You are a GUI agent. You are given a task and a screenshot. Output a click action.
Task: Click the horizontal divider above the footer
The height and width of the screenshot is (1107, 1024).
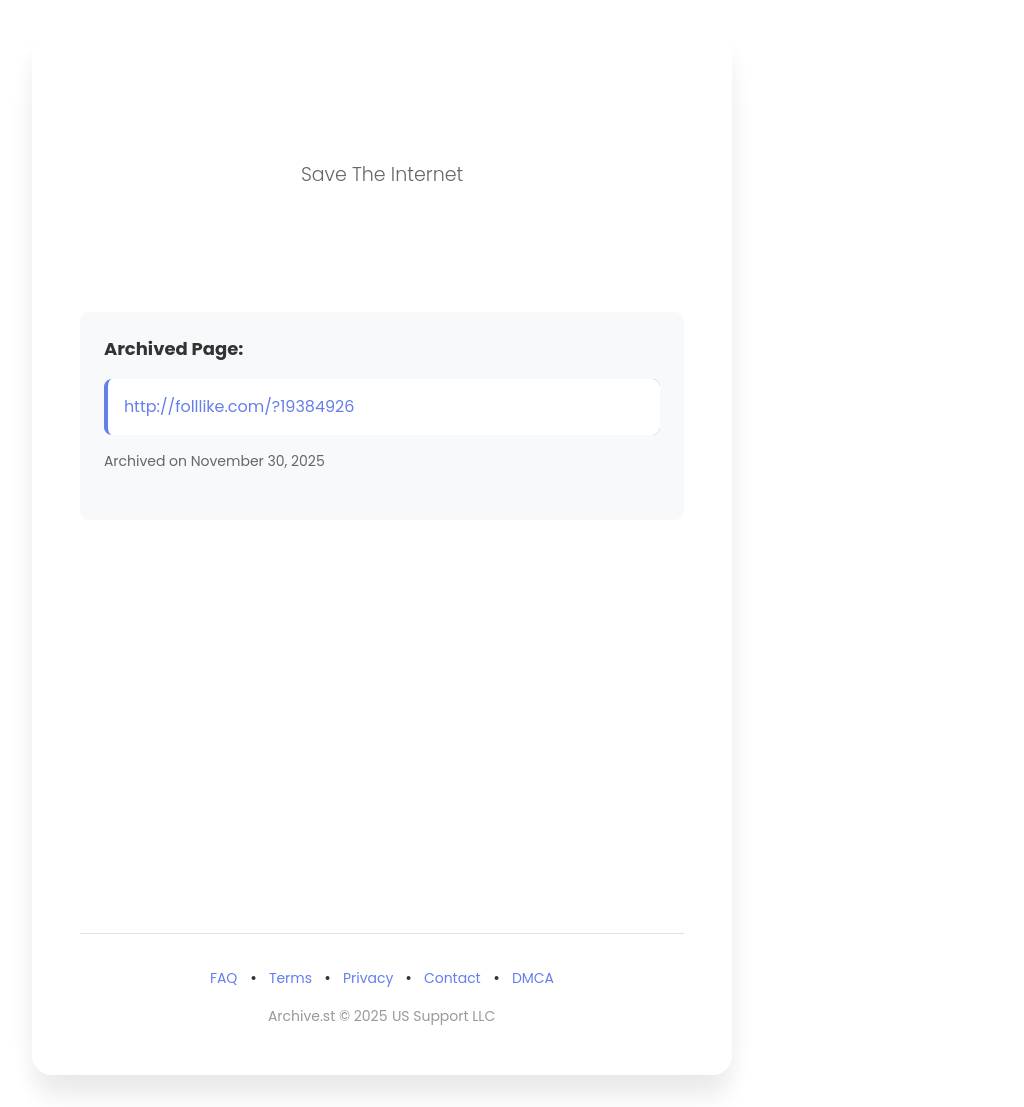point(382,933)
